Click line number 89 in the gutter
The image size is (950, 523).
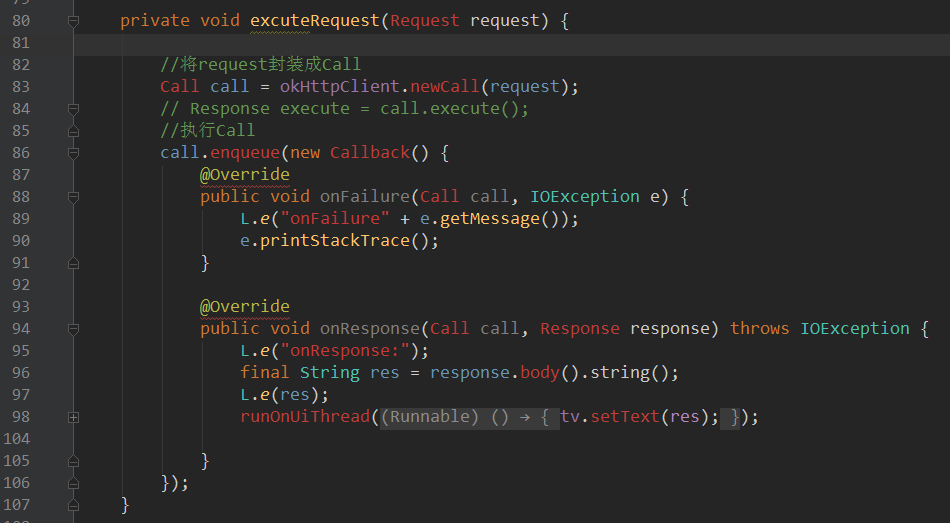coord(21,219)
